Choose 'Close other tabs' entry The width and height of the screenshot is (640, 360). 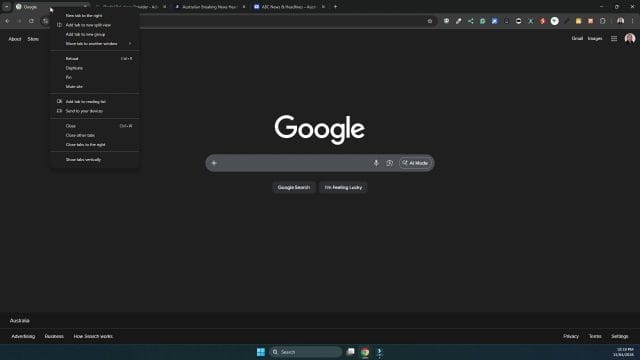[x=95, y=135]
